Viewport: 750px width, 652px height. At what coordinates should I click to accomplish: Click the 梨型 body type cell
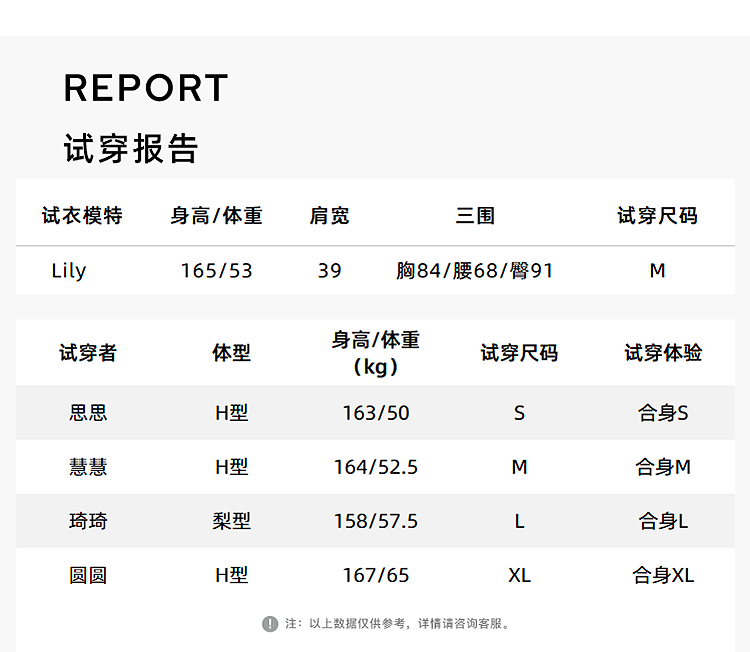pos(232,521)
